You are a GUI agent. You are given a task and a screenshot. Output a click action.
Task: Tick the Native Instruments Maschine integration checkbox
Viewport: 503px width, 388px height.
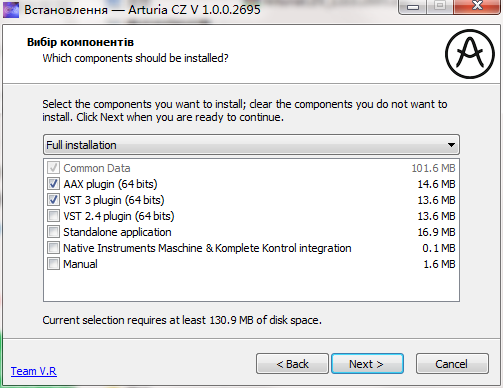pos(53,248)
